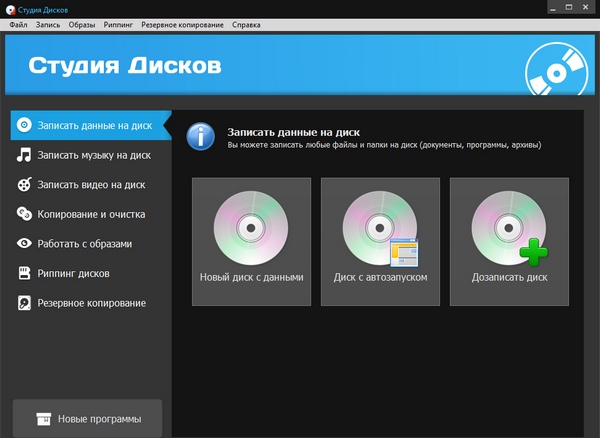Choose the Новый диск с данными tile

tap(251, 241)
